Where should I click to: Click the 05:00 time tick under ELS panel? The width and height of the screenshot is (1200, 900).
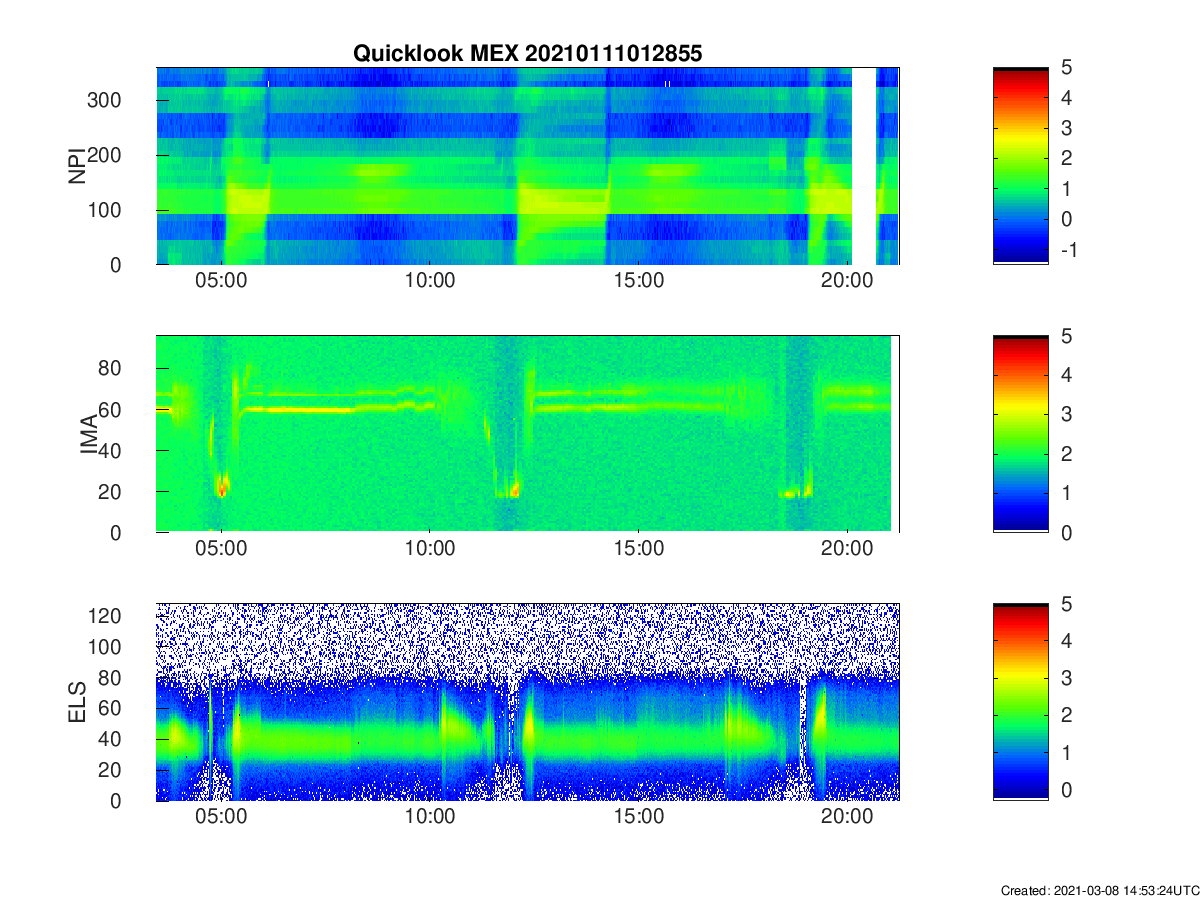[221, 817]
